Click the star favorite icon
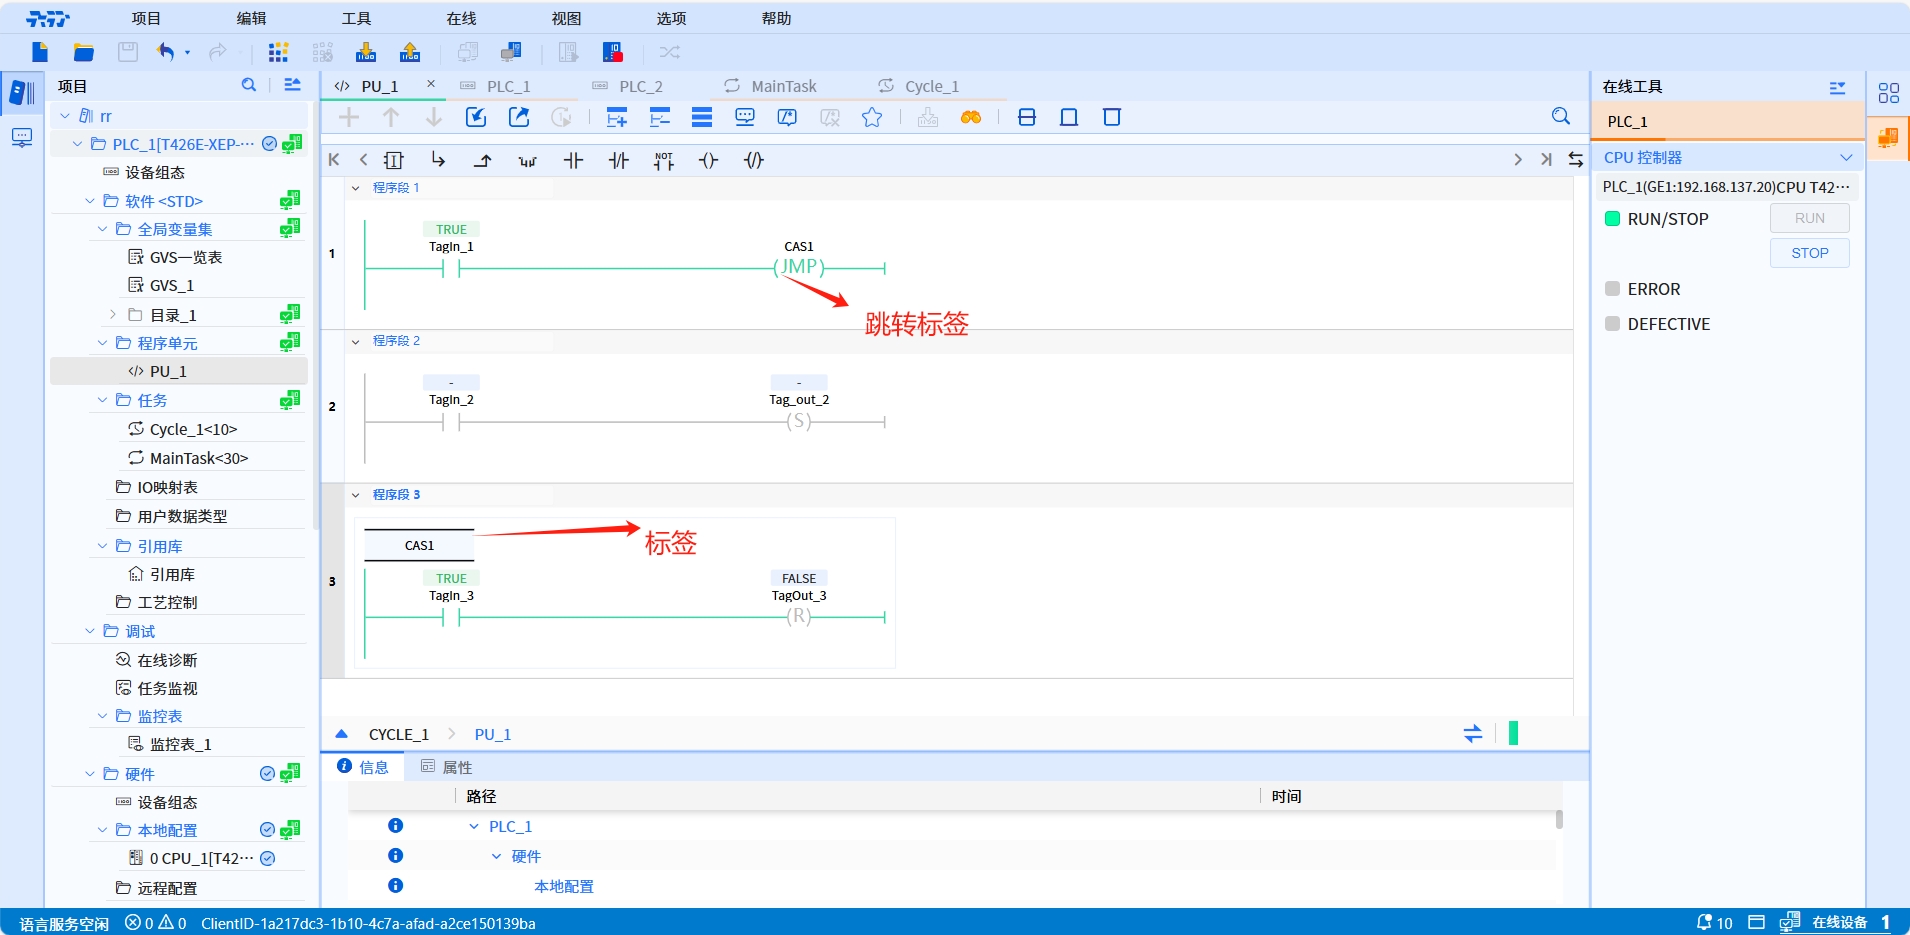Viewport: 1910px width, 935px height. click(872, 118)
